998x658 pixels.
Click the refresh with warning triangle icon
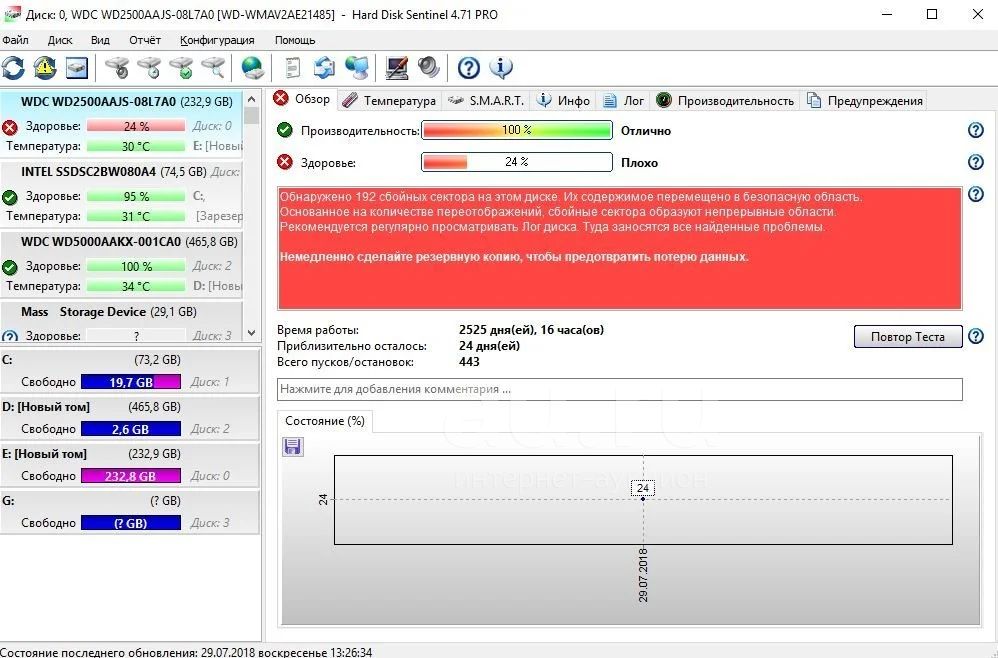point(45,67)
